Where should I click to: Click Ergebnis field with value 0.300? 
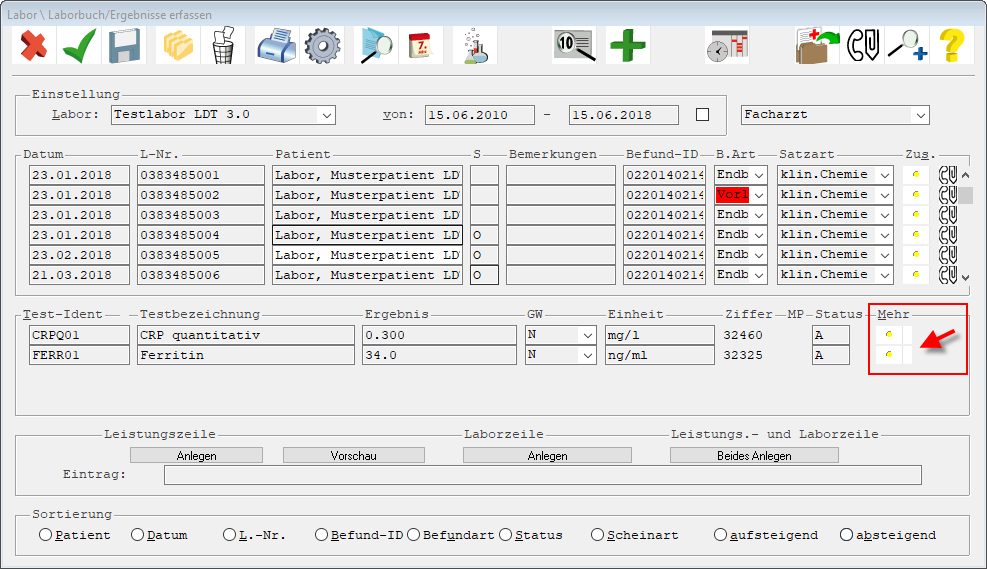[439, 335]
